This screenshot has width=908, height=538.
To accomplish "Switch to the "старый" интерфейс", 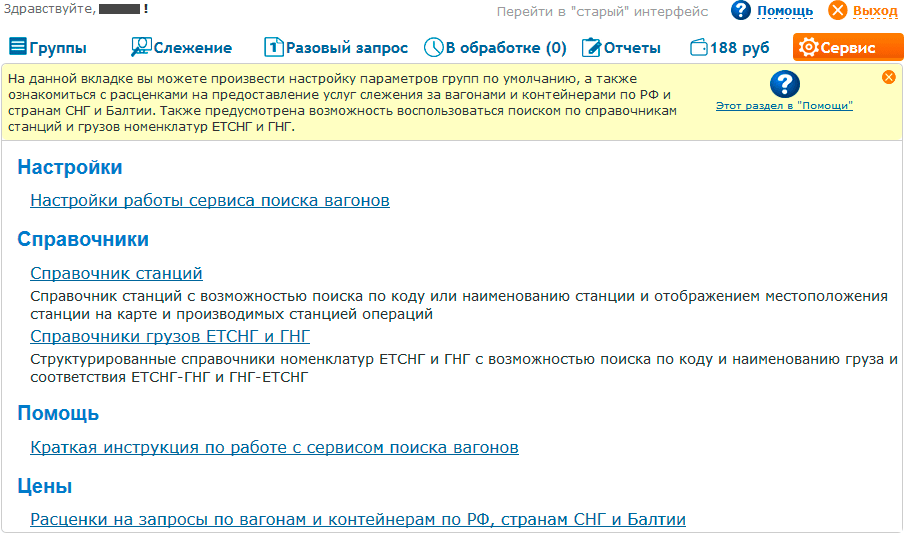I will pos(602,12).
